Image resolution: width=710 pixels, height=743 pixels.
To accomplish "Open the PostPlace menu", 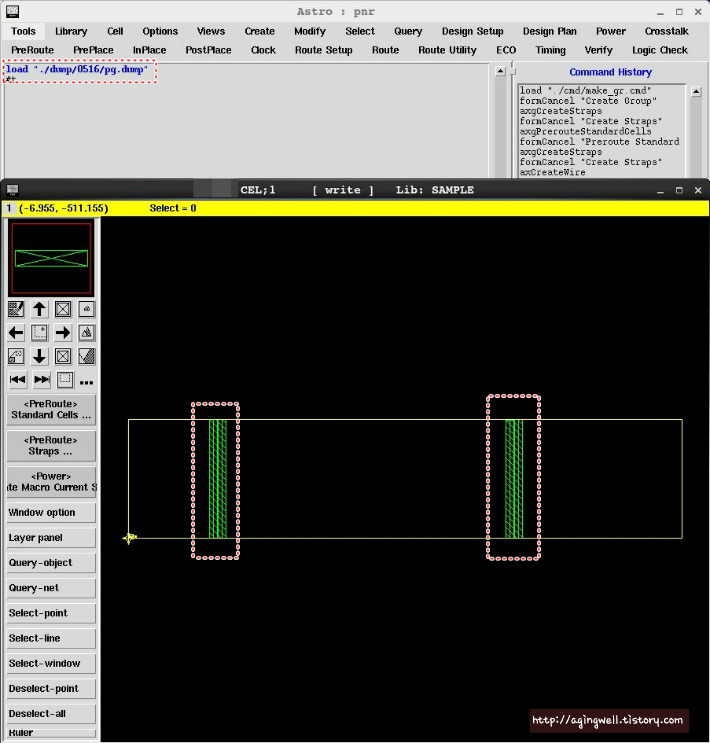I will [x=209, y=50].
